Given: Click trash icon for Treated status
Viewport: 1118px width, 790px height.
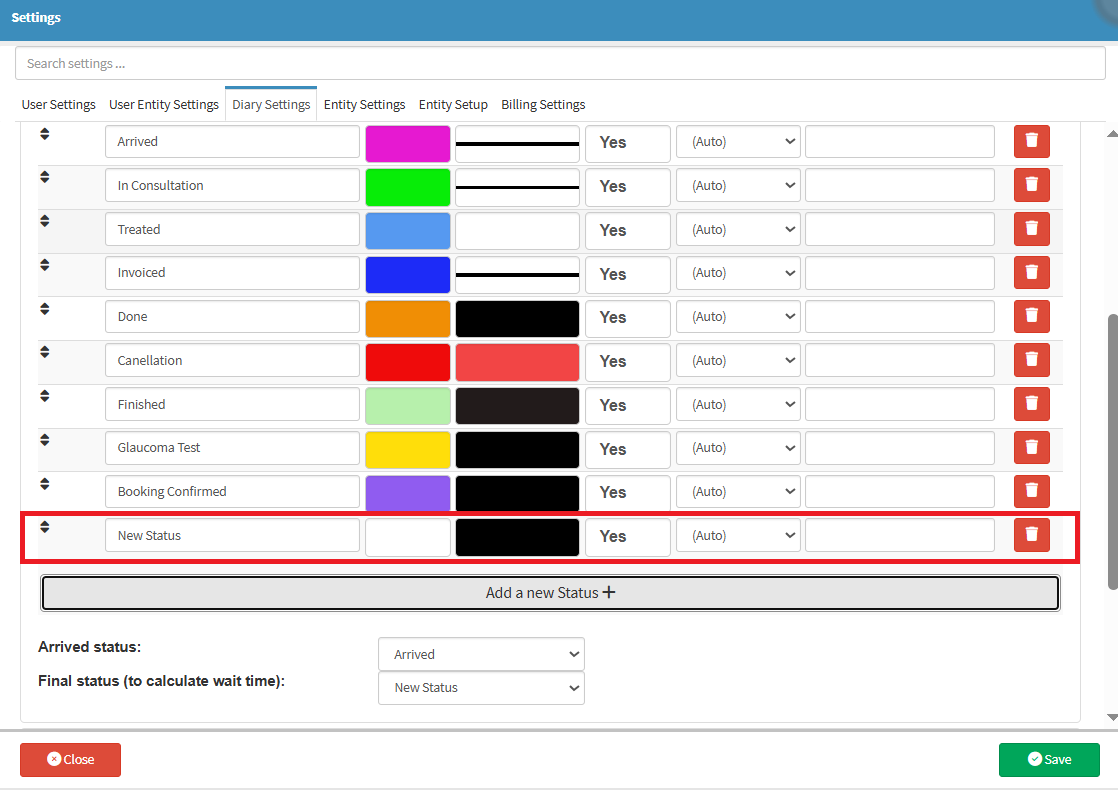Looking at the screenshot, I should pyautogui.click(x=1031, y=229).
